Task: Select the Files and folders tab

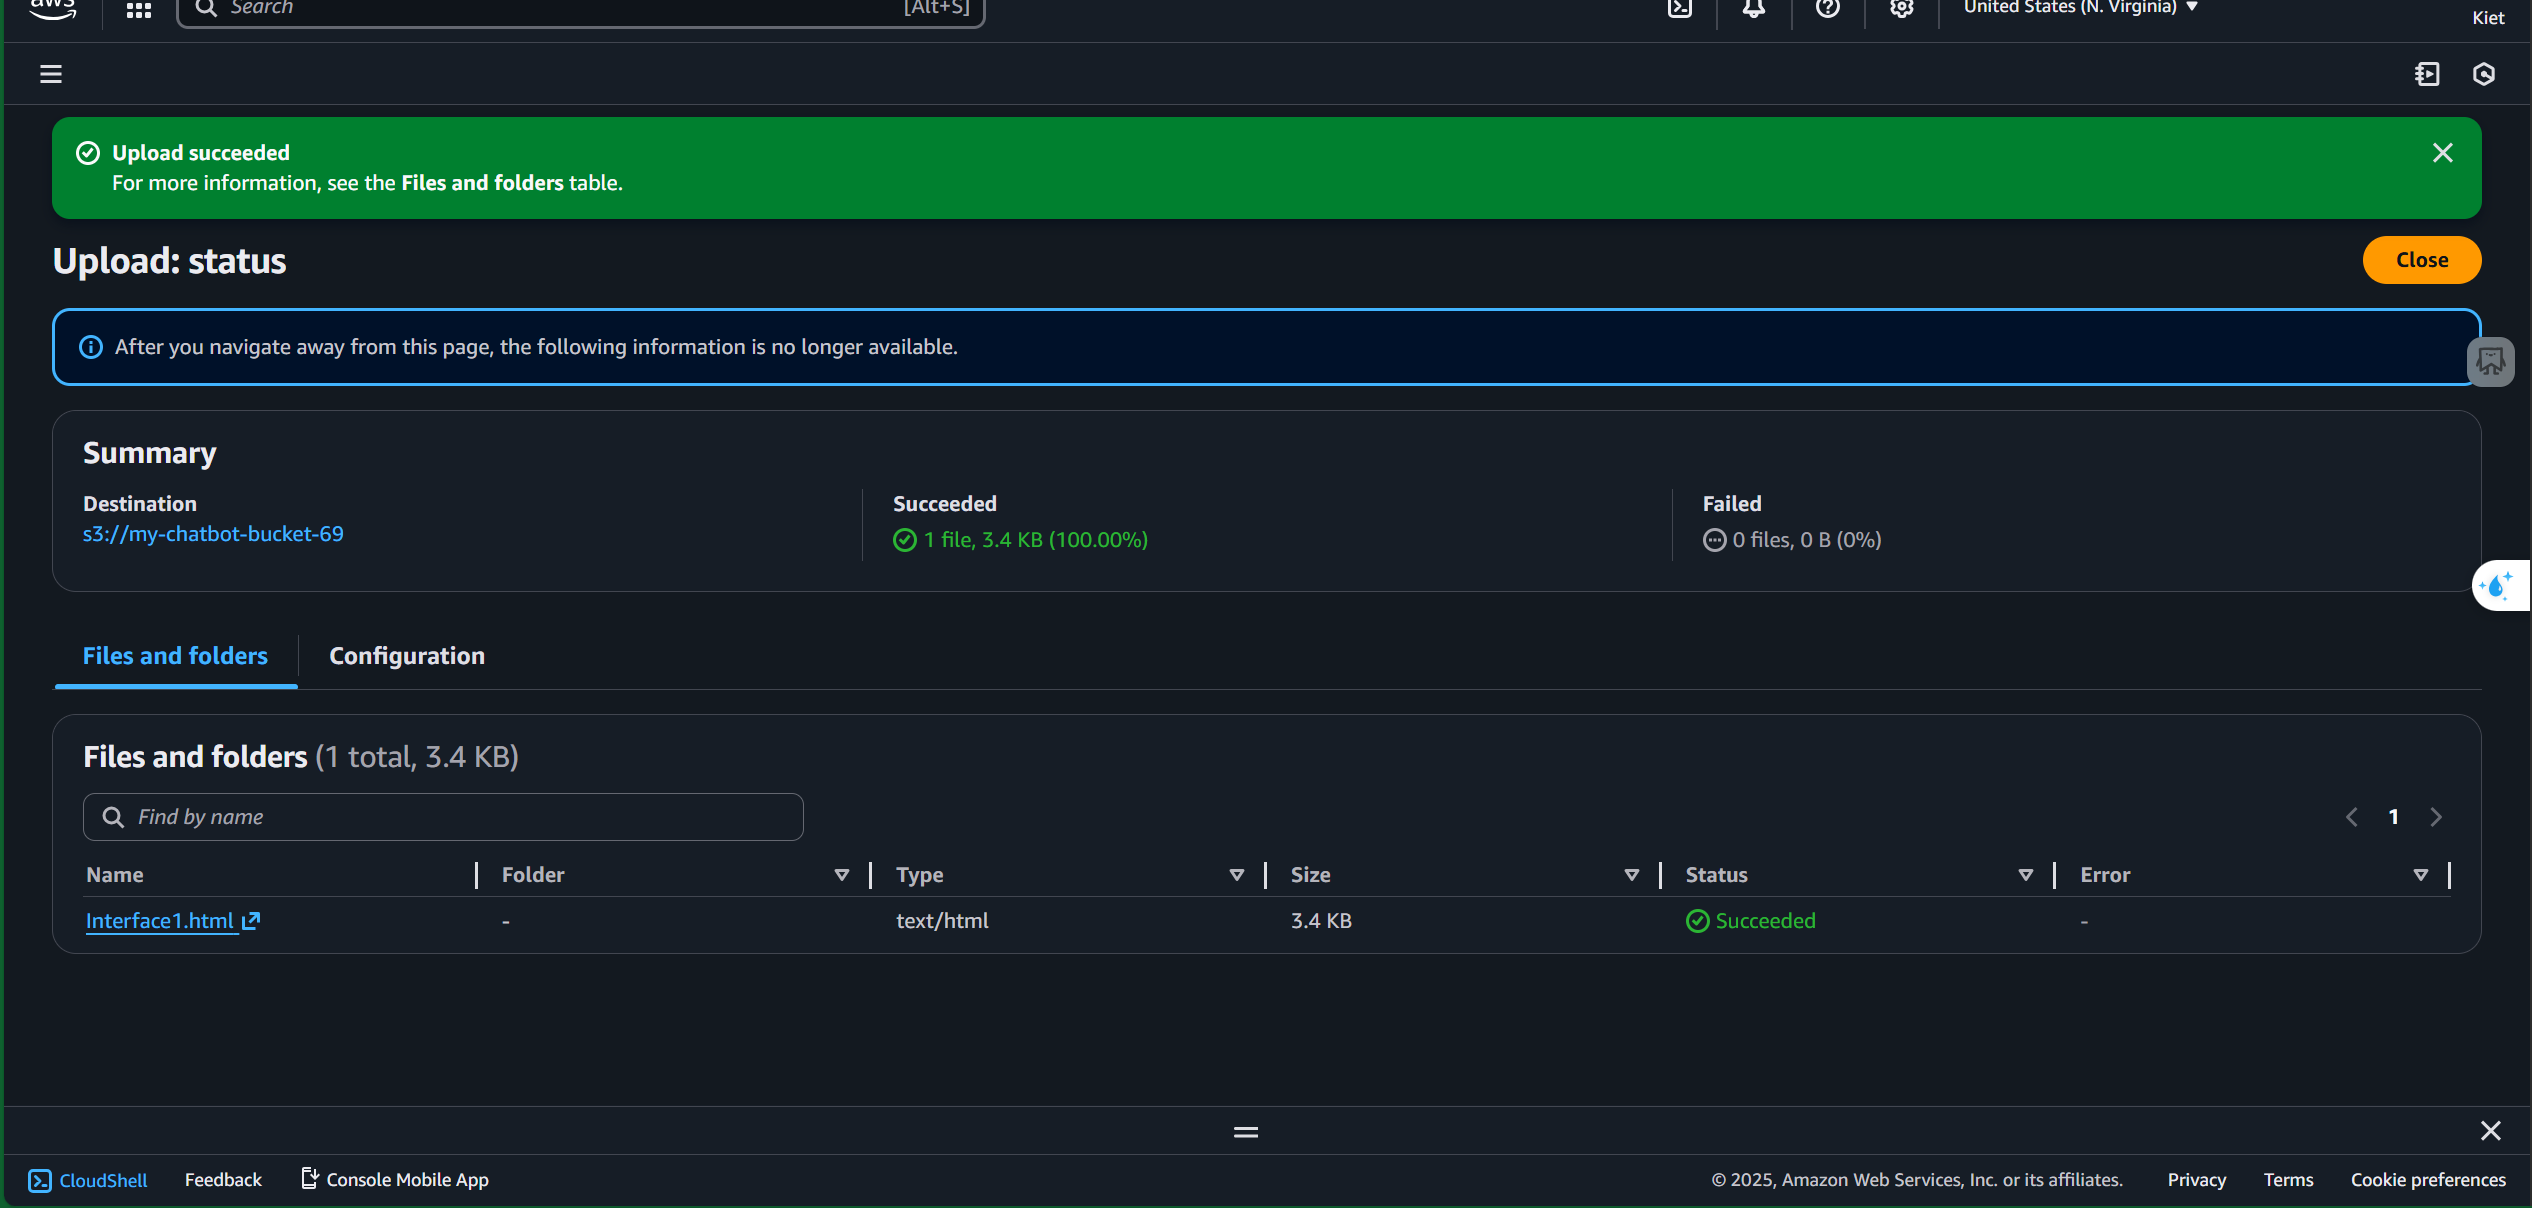Action: coord(175,656)
